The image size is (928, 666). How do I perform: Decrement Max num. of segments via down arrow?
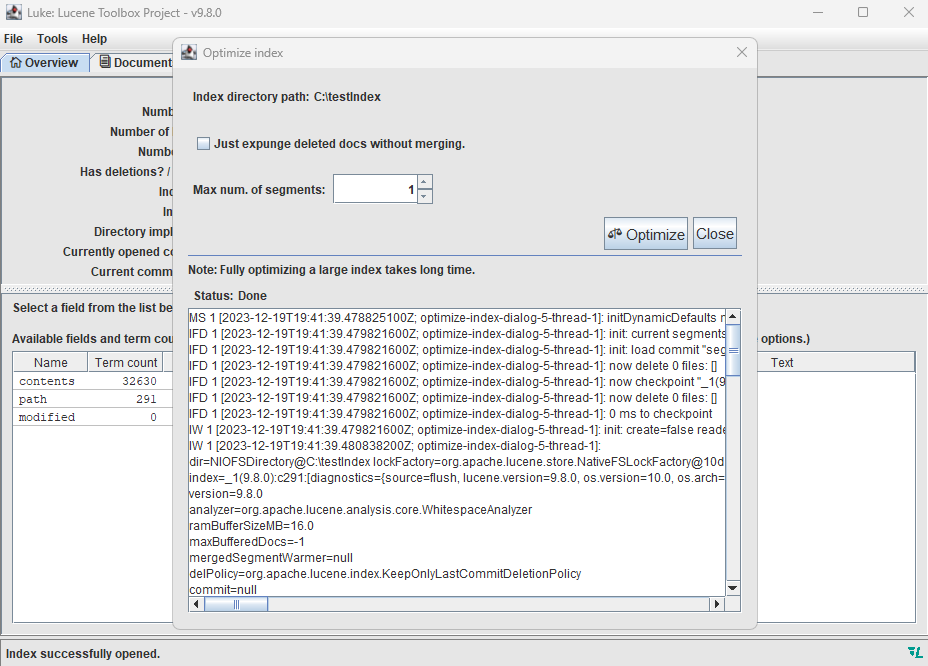pyautogui.click(x=423, y=194)
